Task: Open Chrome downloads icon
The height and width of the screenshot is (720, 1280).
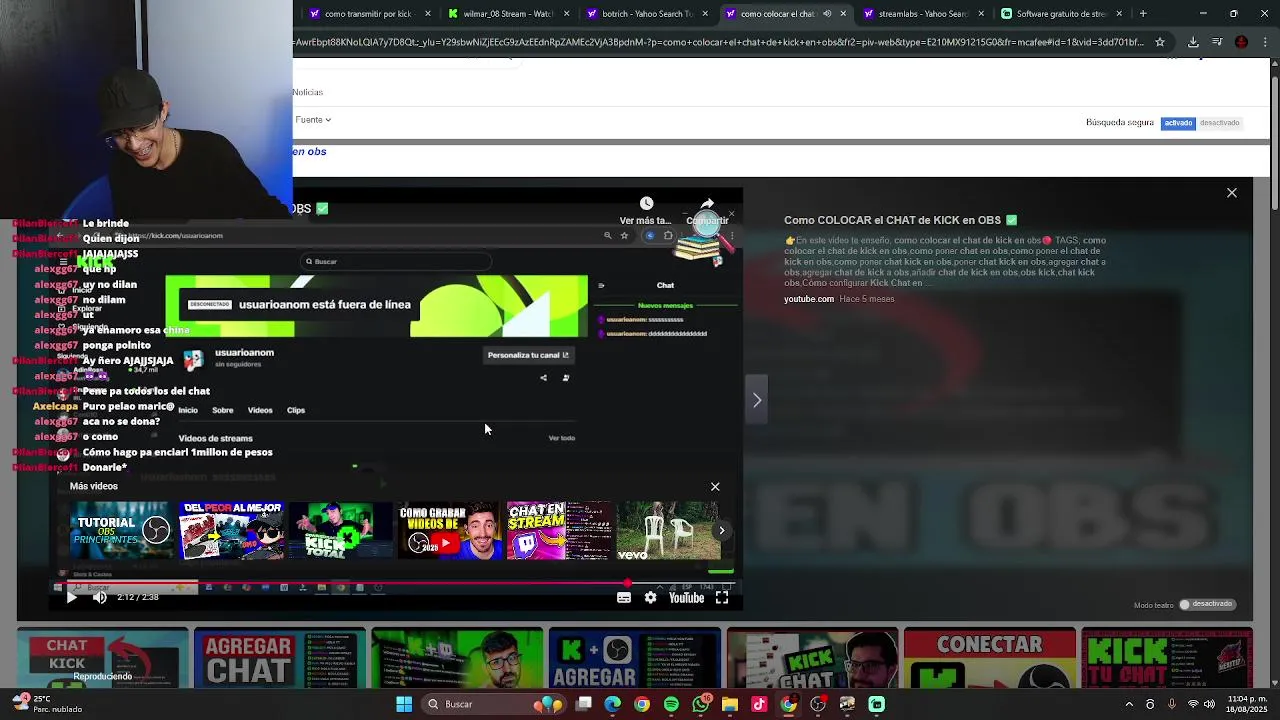Action: (1193, 42)
